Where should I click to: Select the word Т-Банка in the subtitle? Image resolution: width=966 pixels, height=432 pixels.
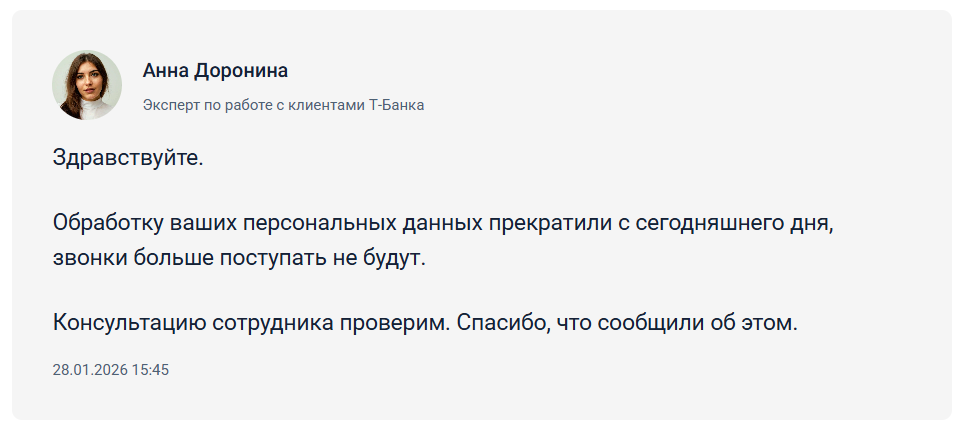(397, 105)
